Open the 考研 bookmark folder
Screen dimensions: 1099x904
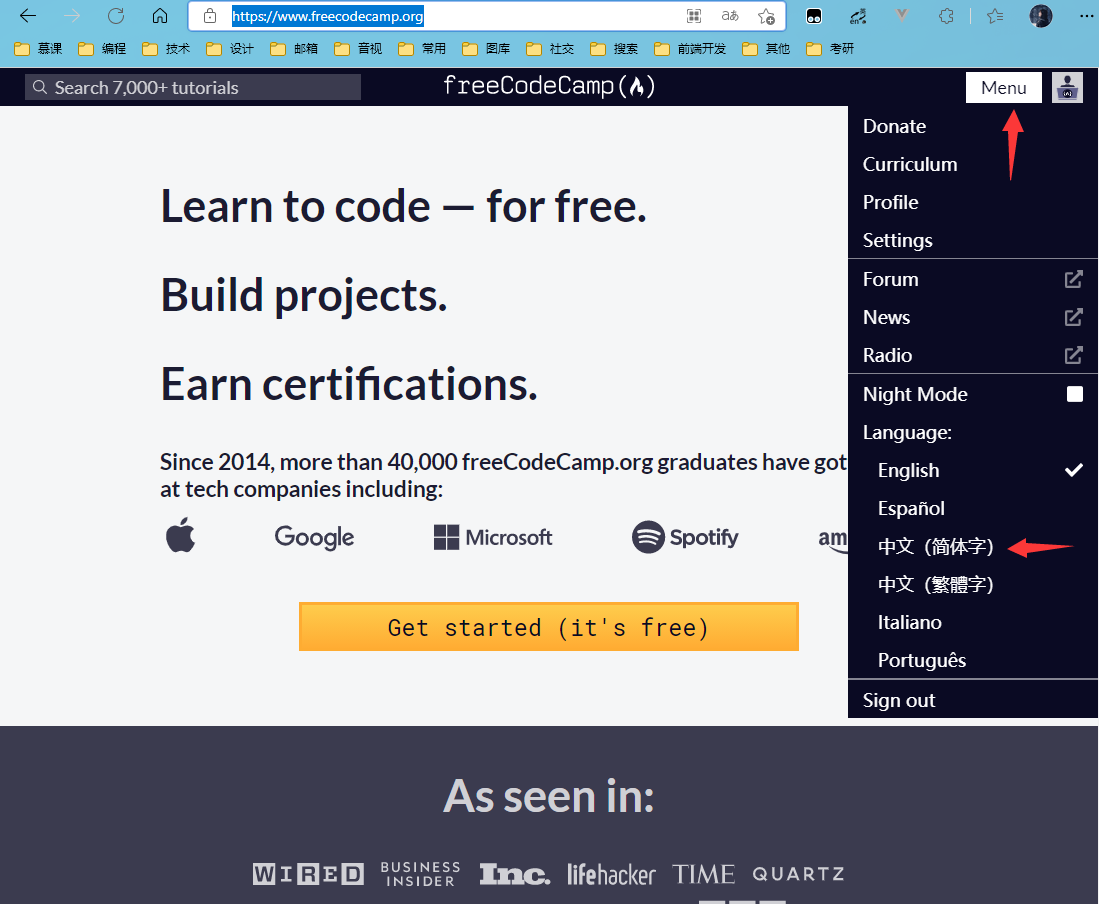coord(831,48)
